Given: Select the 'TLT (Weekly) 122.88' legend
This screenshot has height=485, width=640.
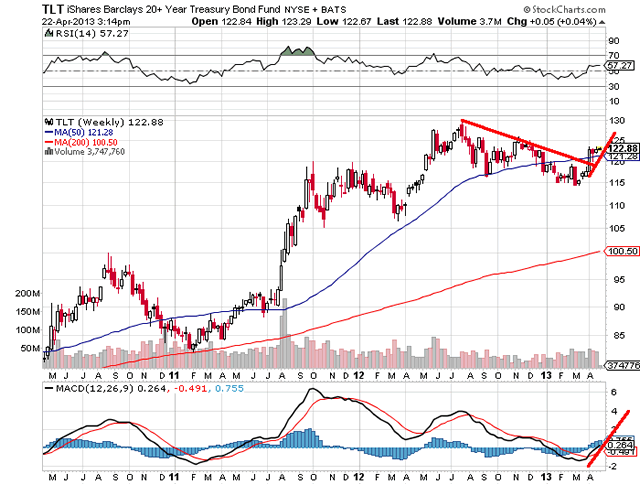Looking at the screenshot, I should (109, 122).
